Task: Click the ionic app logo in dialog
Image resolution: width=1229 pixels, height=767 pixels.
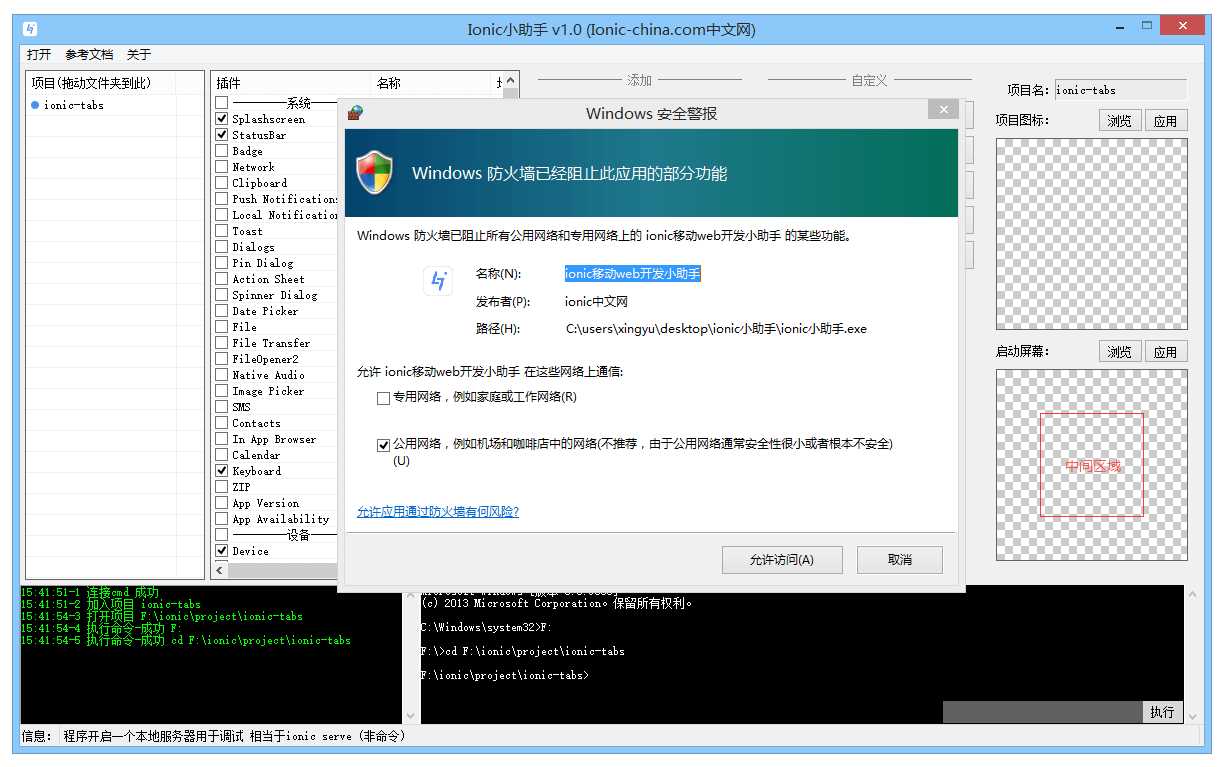Action: pyautogui.click(x=438, y=281)
